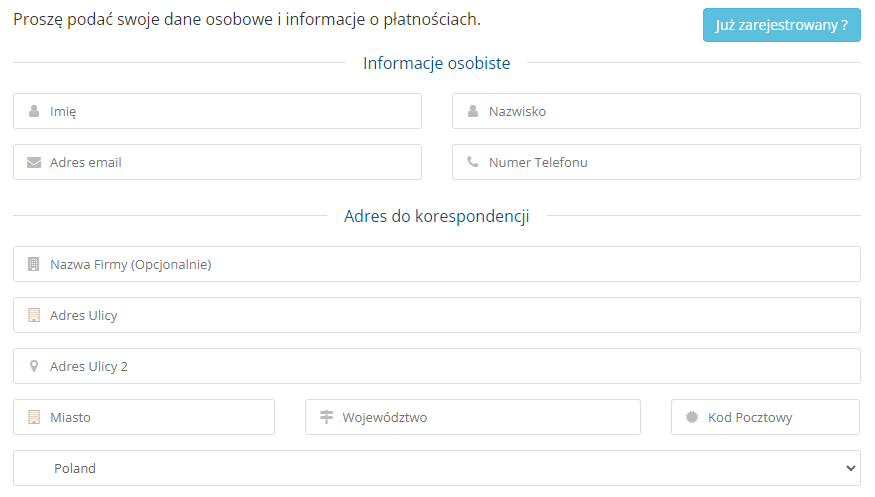The width and height of the screenshot is (875, 497).
Task: Click the signpost icon beside Województwo
Action: coord(326,417)
